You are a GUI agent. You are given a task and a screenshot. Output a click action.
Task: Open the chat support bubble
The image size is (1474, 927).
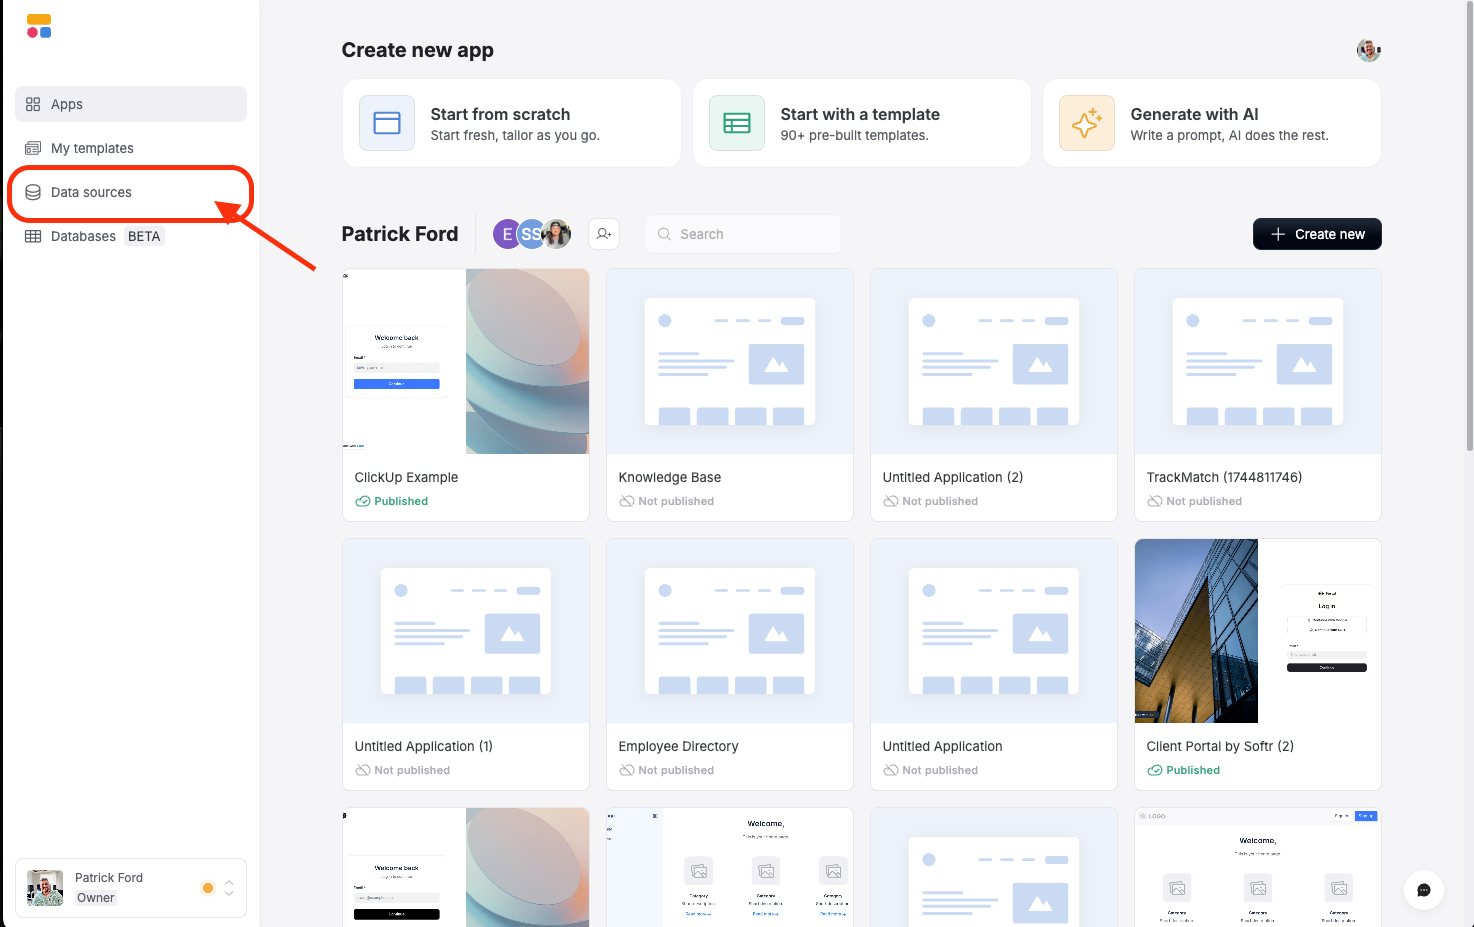point(1424,889)
